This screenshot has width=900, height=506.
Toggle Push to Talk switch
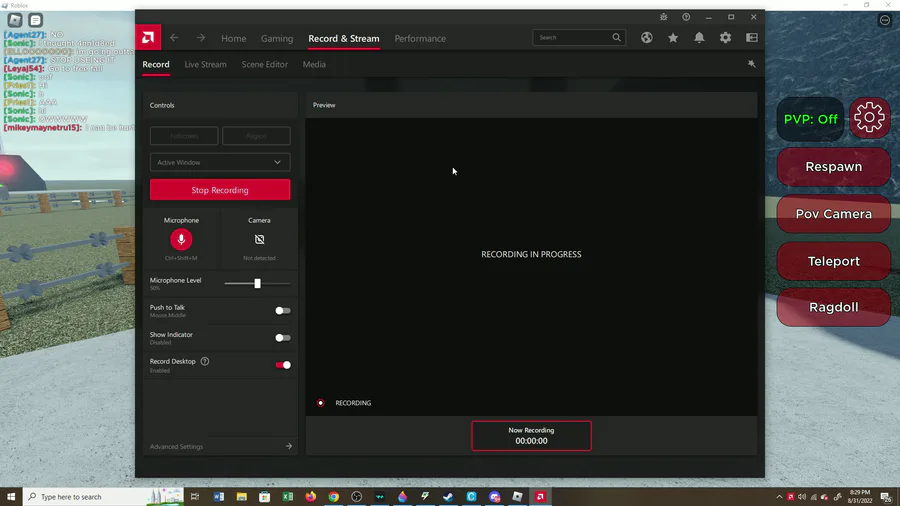[282, 311]
